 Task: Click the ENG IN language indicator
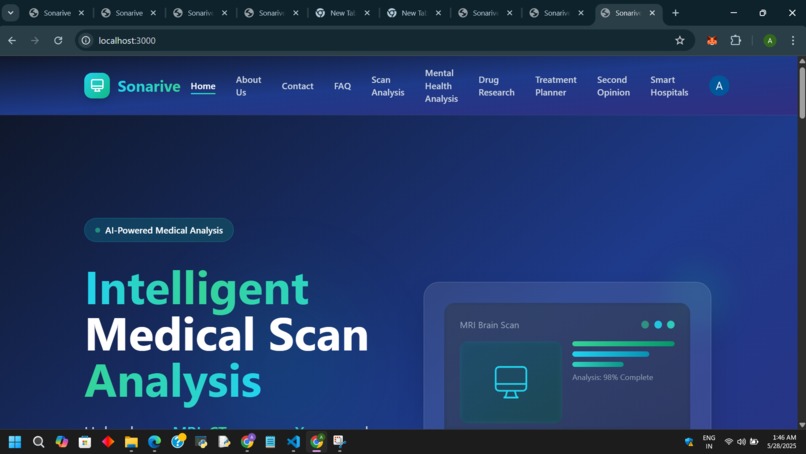pos(709,442)
